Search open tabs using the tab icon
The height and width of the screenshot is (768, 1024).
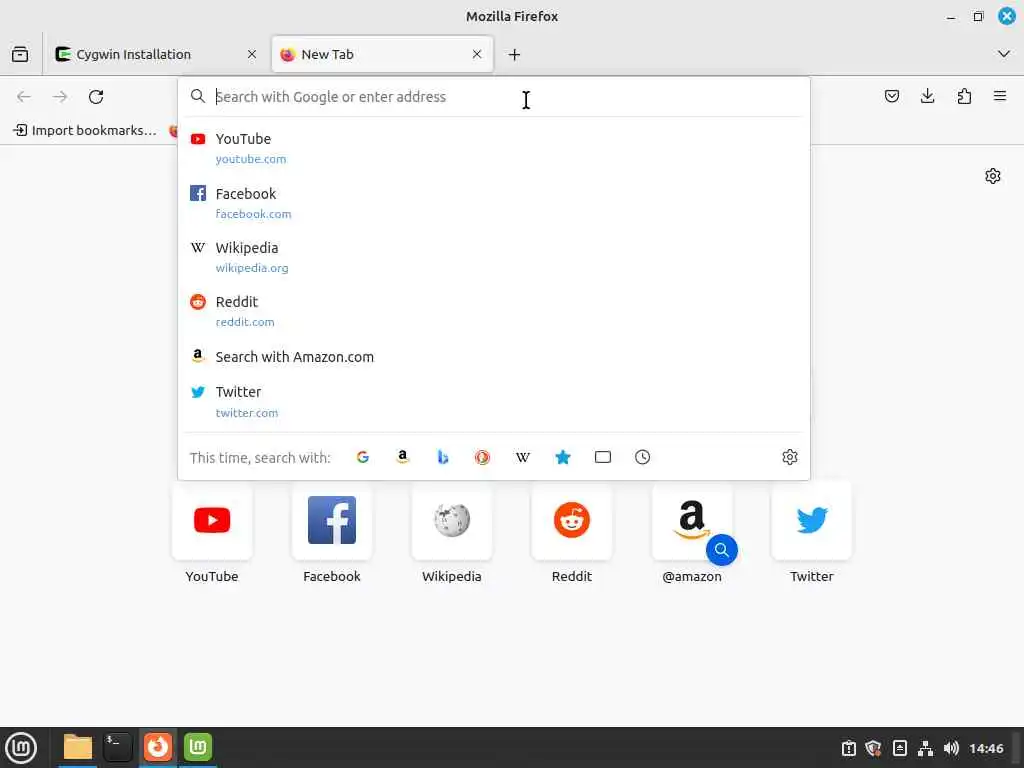click(x=603, y=457)
